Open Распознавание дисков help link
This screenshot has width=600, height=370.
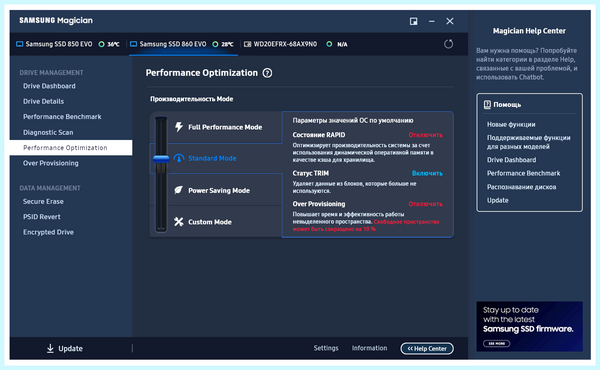(x=522, y=187)
